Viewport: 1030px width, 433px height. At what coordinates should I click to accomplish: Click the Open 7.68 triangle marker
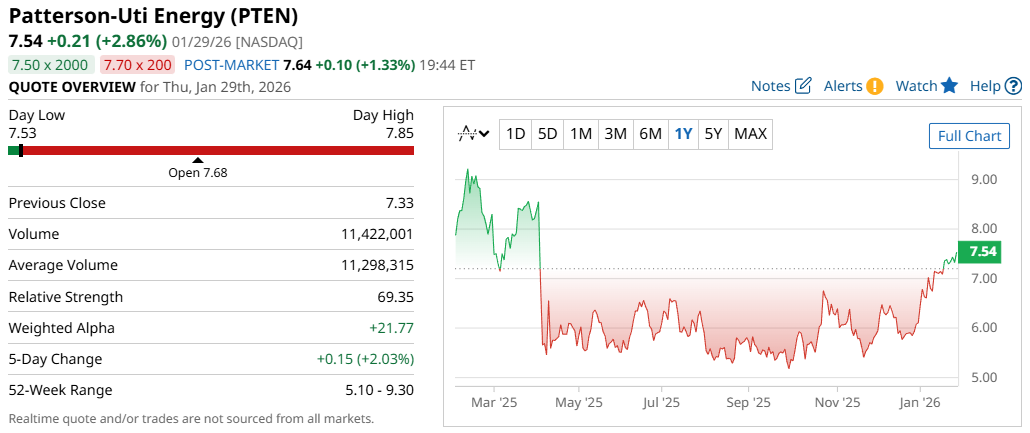[x=198, y=160]
